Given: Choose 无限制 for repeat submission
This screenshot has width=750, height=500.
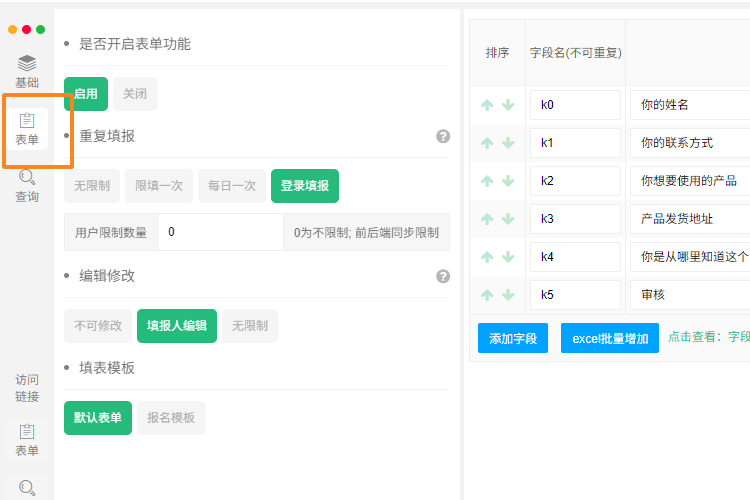Looking at the screenshot, I should point(92,186).
